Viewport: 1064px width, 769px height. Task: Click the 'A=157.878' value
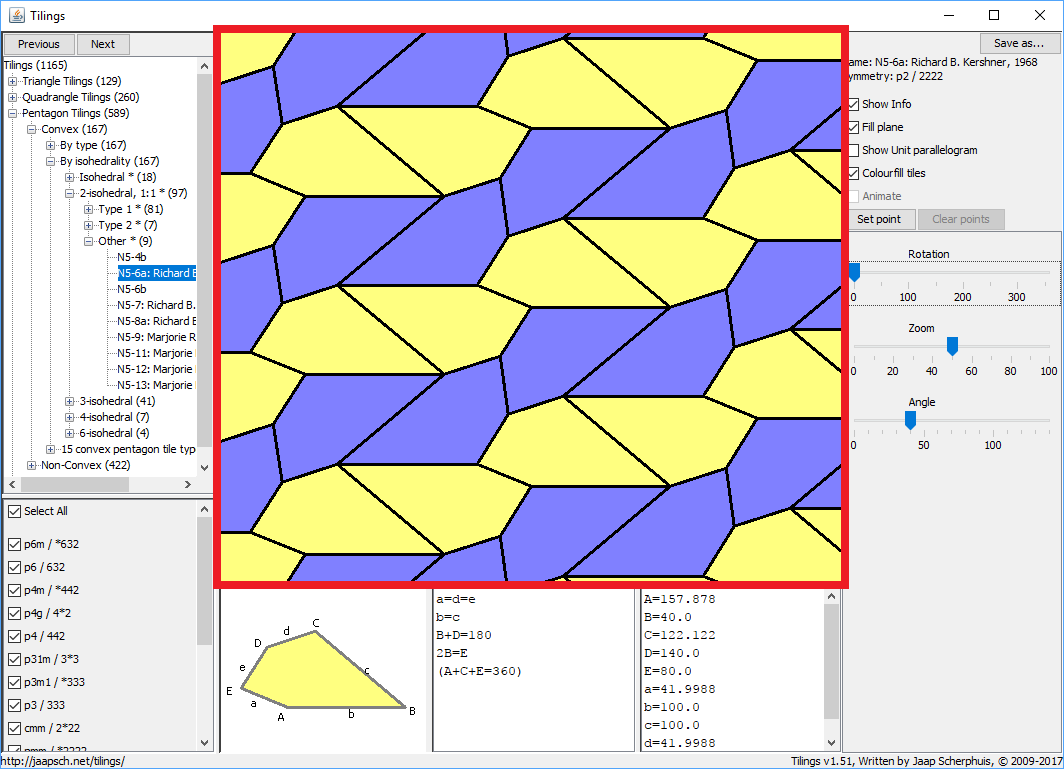679,599
